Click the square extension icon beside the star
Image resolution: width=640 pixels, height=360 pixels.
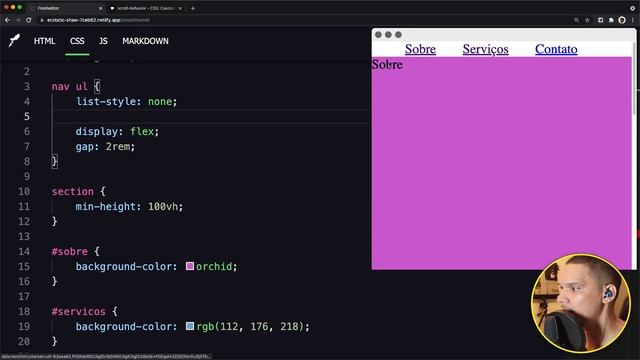point(600,20)
